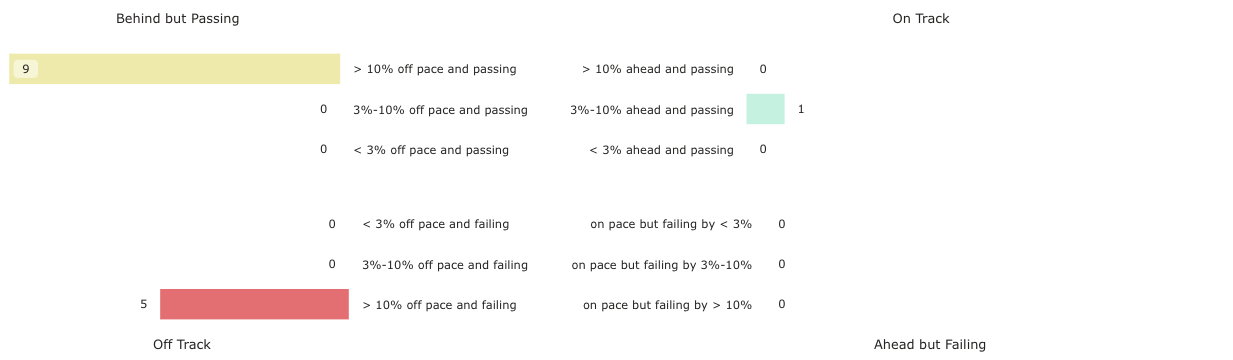Select the 'Behind but Passing' quadrant title
Viewport: 1233px width, 360px height.
pyautogui.click(x=178, y=18)
